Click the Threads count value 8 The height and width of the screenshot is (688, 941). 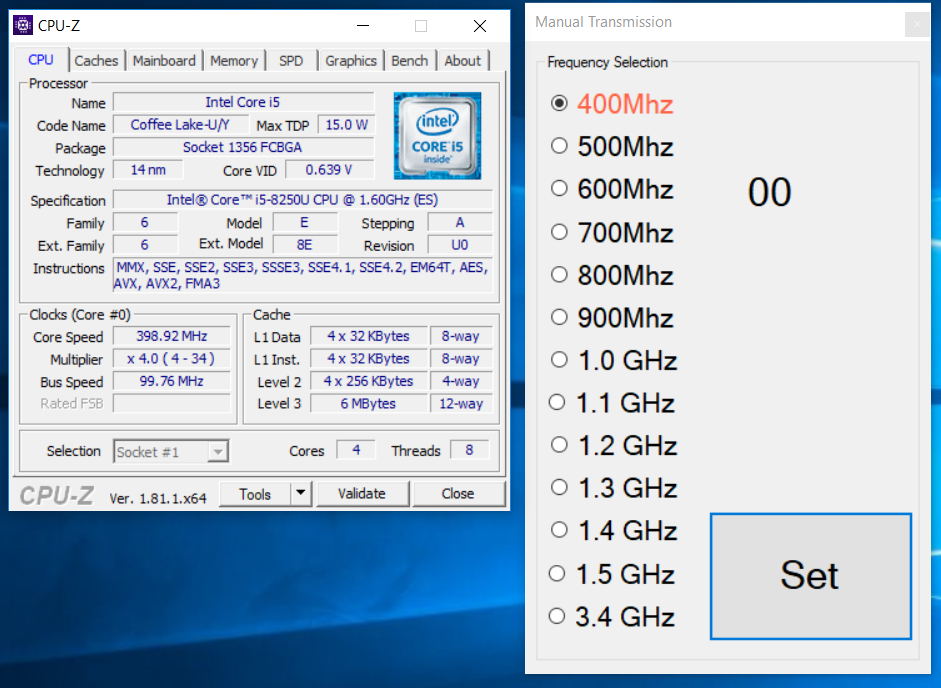click(469, 450)
